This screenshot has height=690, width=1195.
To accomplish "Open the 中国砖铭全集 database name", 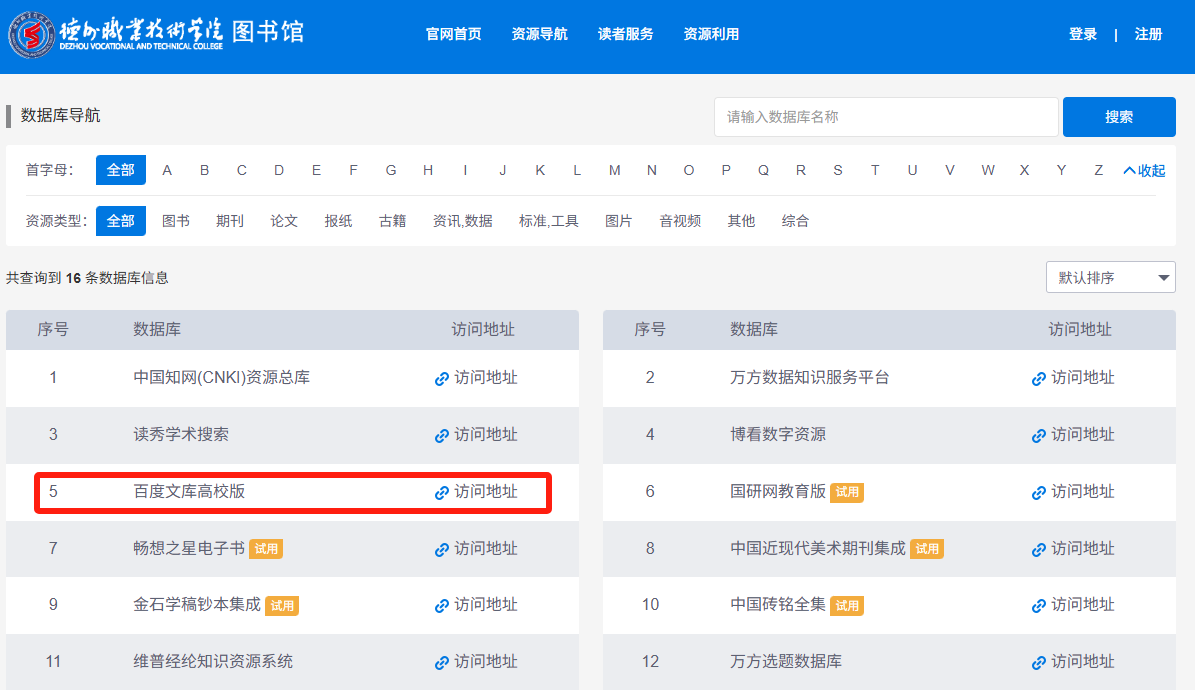I will tap(778, 605).
